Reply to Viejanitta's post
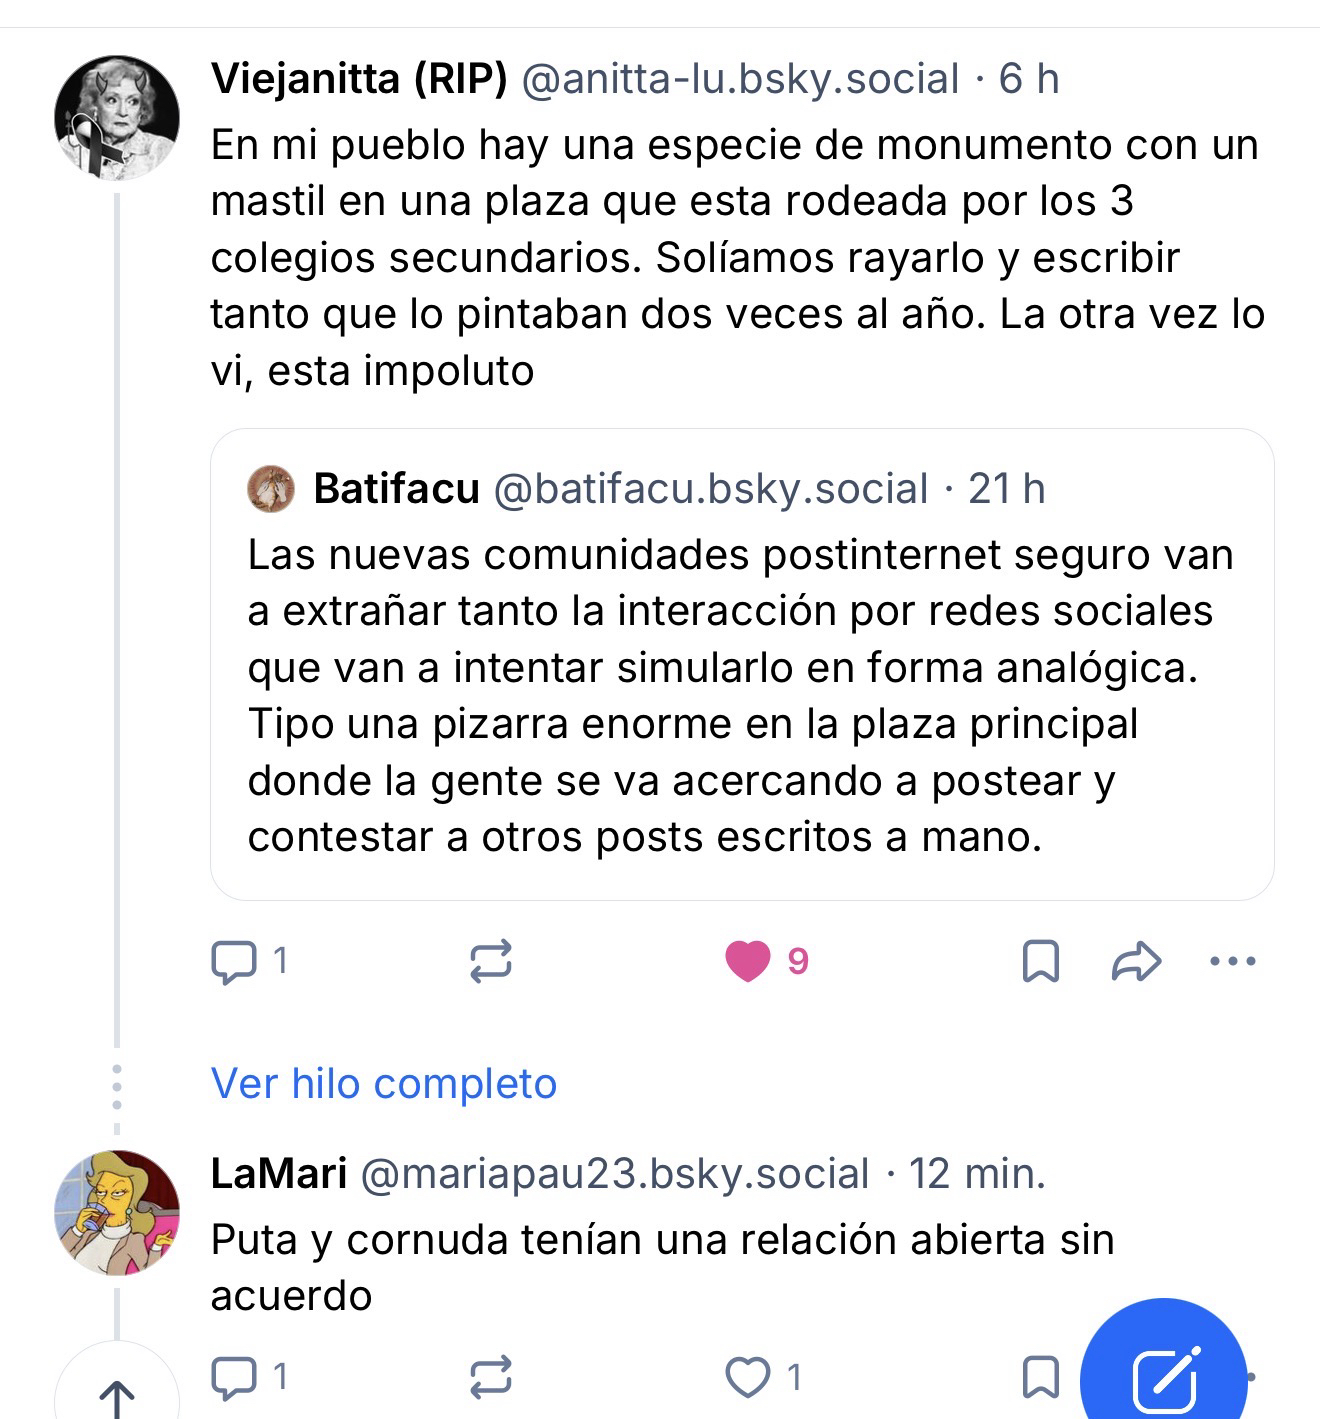This screenshot has width=1320, height=1419. pos(234,962)
